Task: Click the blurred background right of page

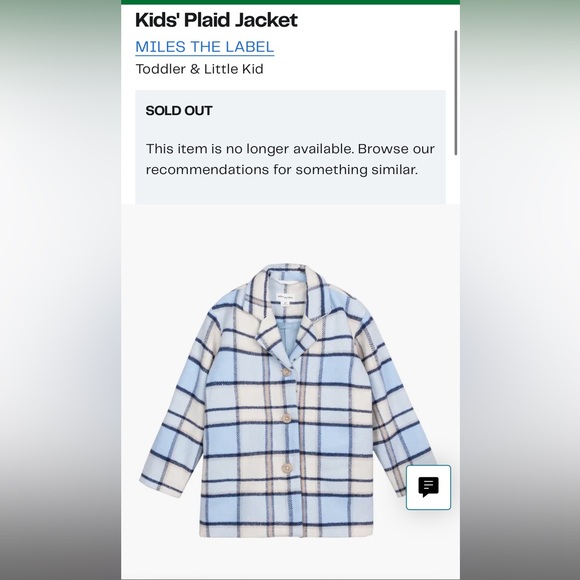Action: [x=520, y=290]
